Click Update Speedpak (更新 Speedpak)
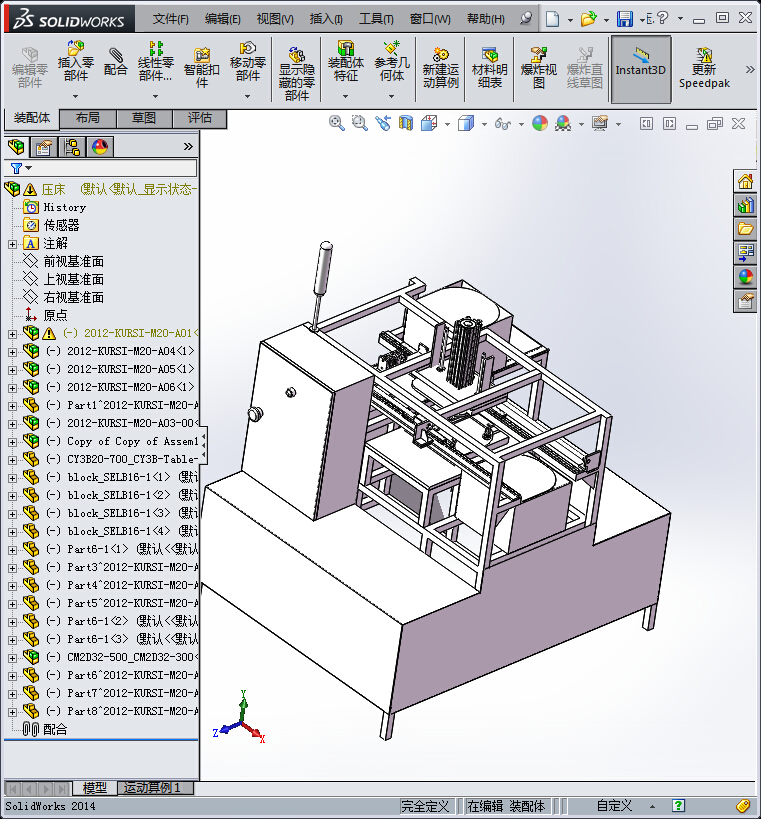The width and height of the screenshot is (761, 819). [704, 68]
